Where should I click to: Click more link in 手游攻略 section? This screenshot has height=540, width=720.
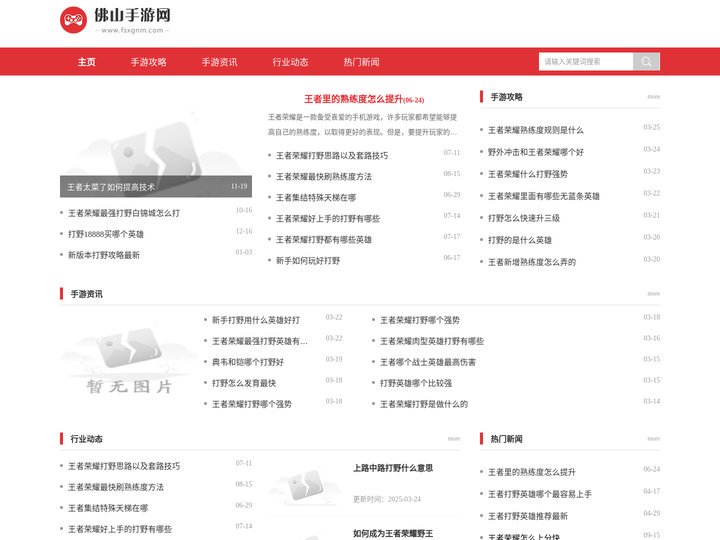tap(653, 97)
